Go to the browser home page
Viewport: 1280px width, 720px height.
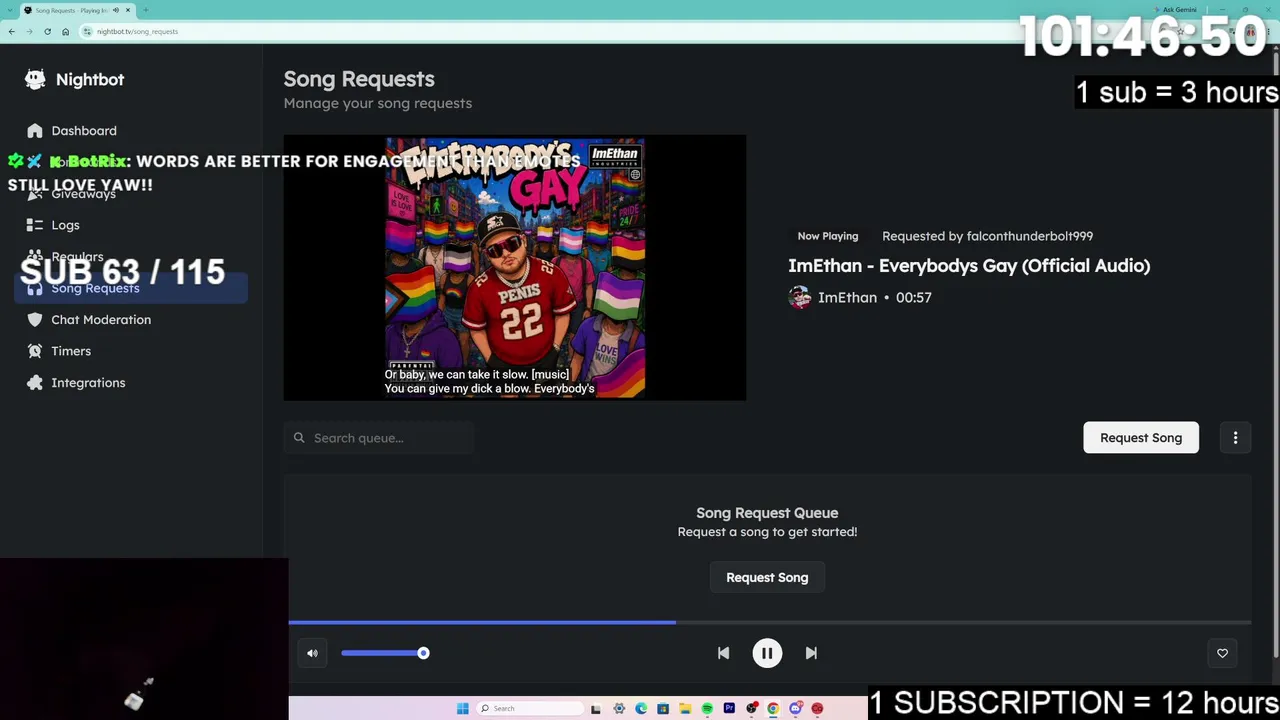[x=65, y=31]
